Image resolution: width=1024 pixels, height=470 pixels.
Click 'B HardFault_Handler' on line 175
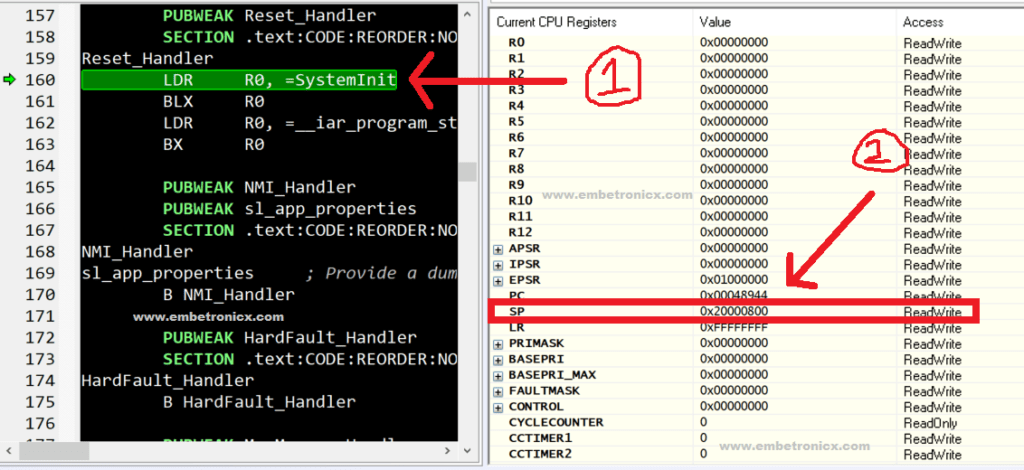tap(259, 402)
